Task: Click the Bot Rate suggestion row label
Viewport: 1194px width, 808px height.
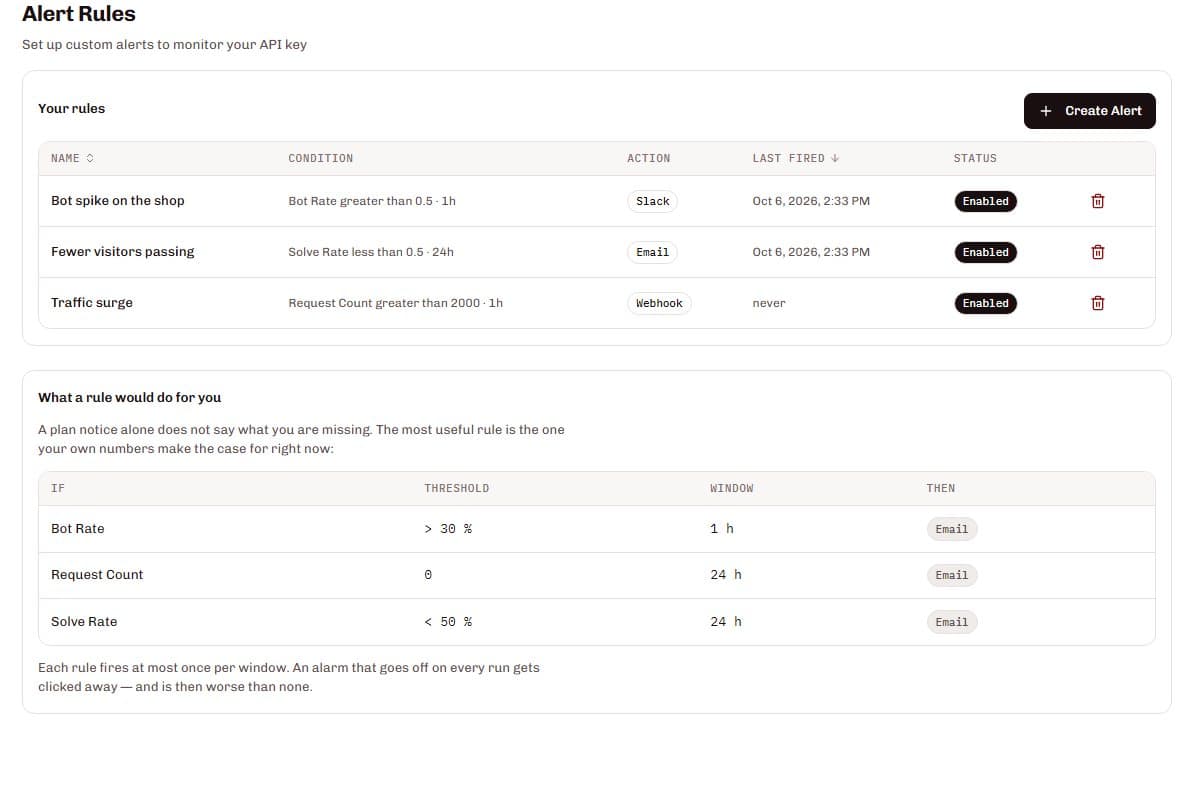Action: coord(78,529)
